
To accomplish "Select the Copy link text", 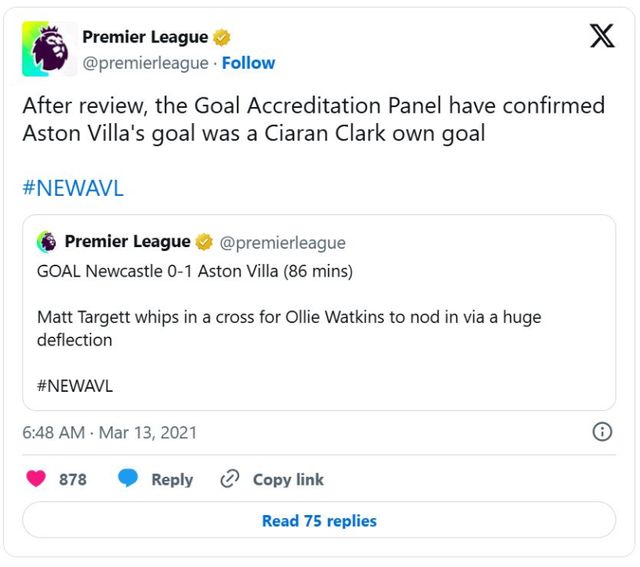I will pos(288,480).
